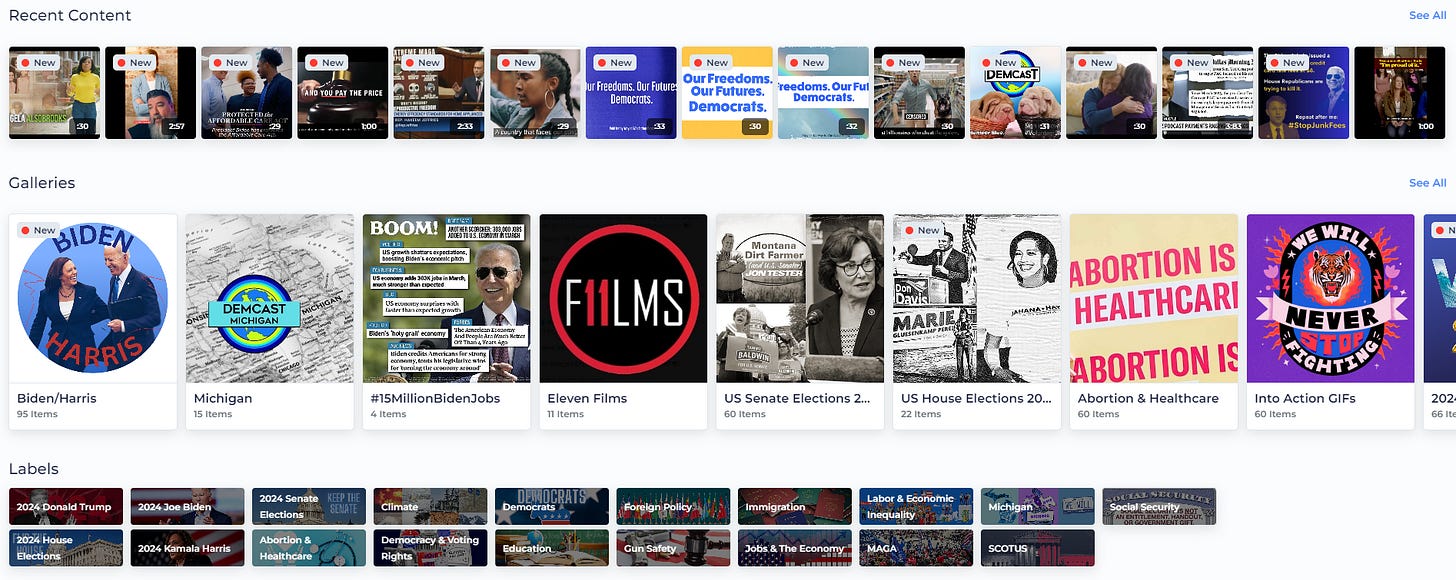The height and width of the screenshot is (580, 1456).
Task: Choose the 'MAGA' label
Action: click(916, 548)
